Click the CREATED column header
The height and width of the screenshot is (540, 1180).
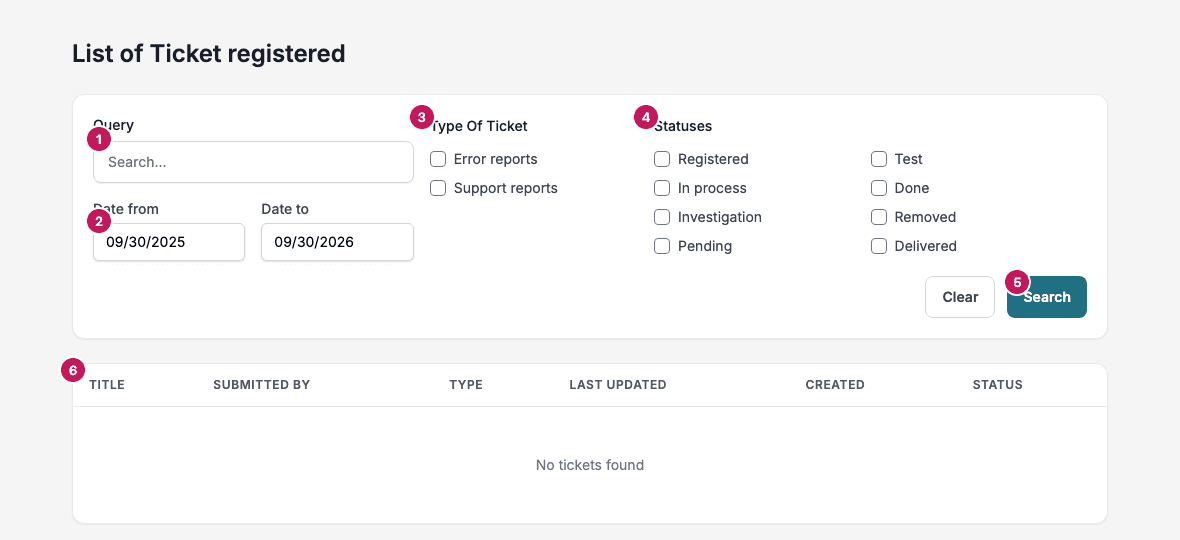coord(835,385)
